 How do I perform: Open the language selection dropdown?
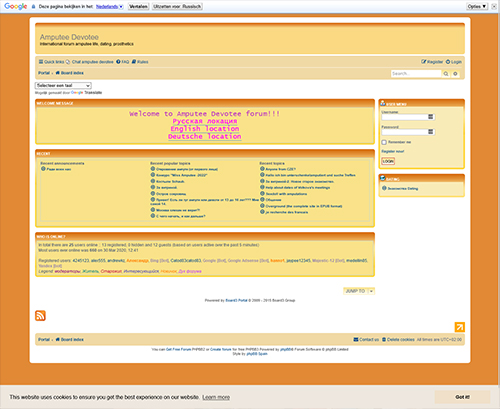[x=63, y=85]
